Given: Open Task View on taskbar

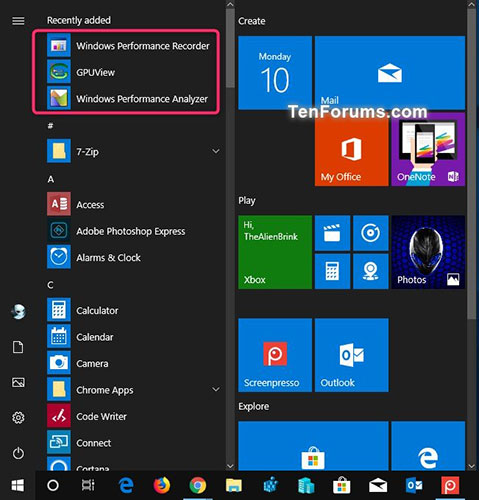Looking at the screenshot, I should (x=88, y=485).
